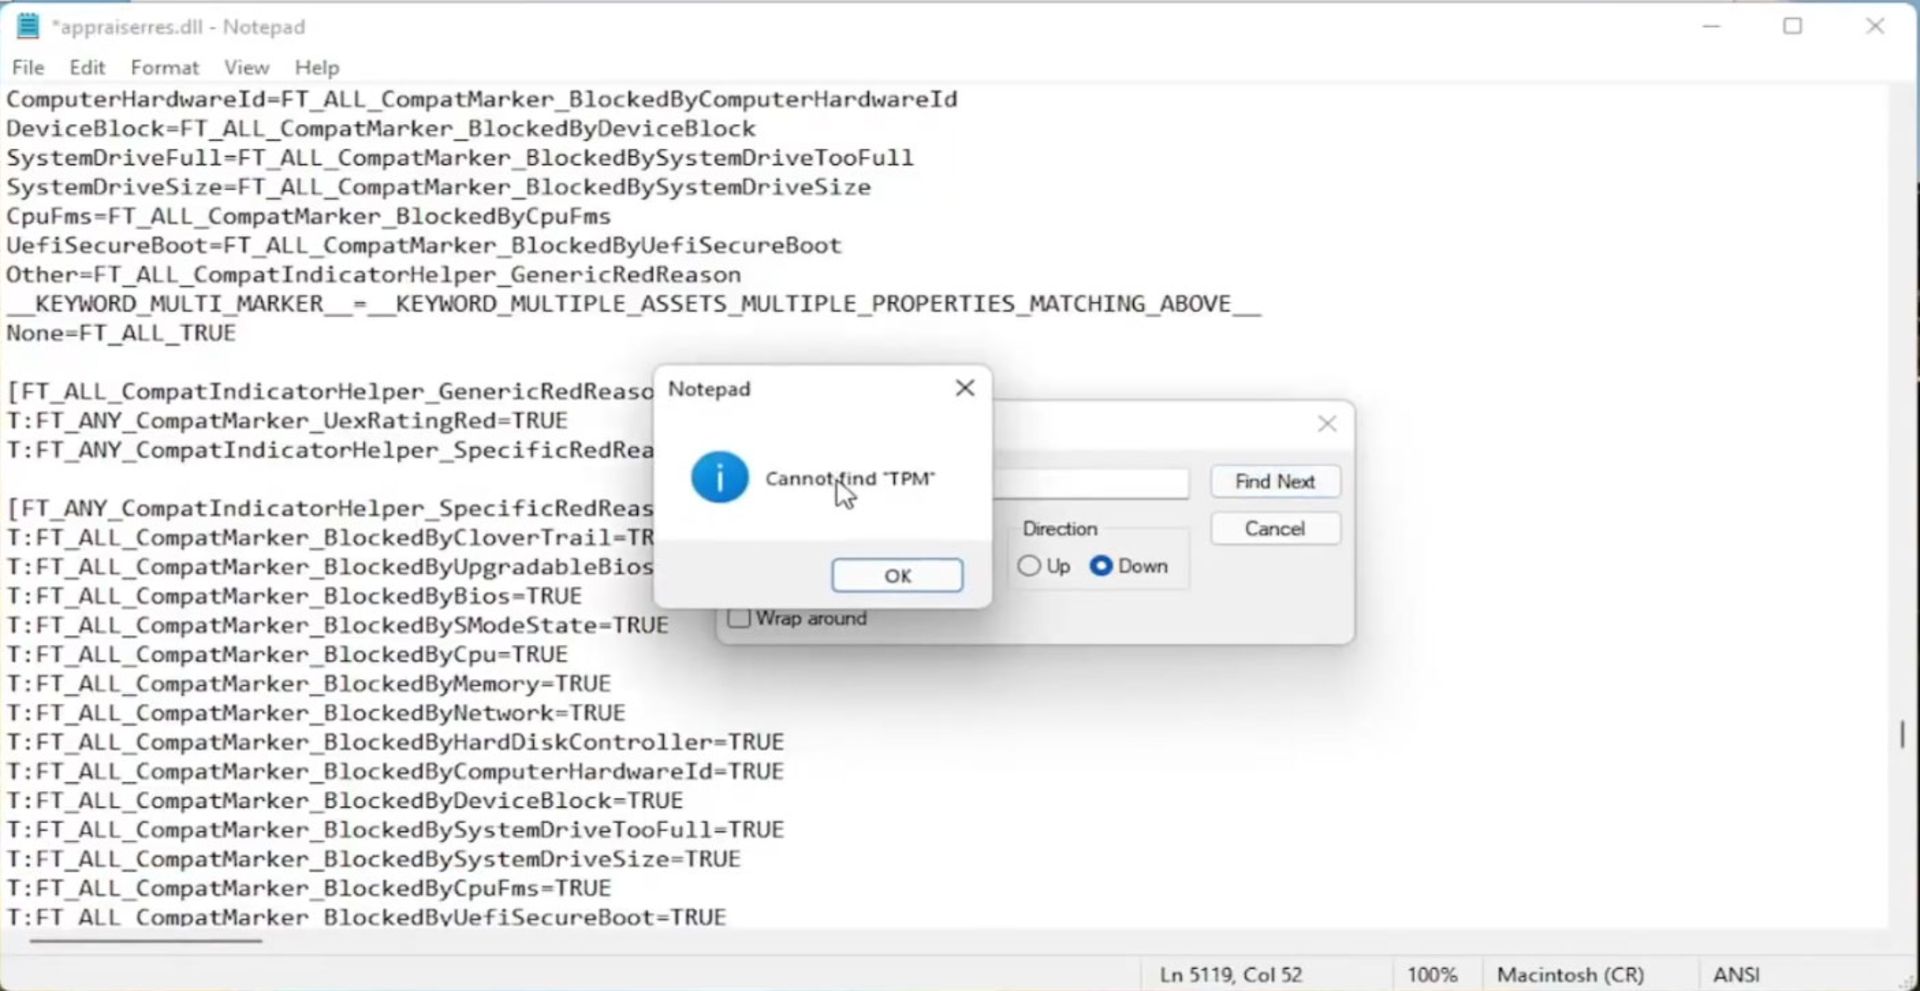Select the Down direction radio button
The width and height of the screenshot is (1920, 991).
tap(1101, 566)
